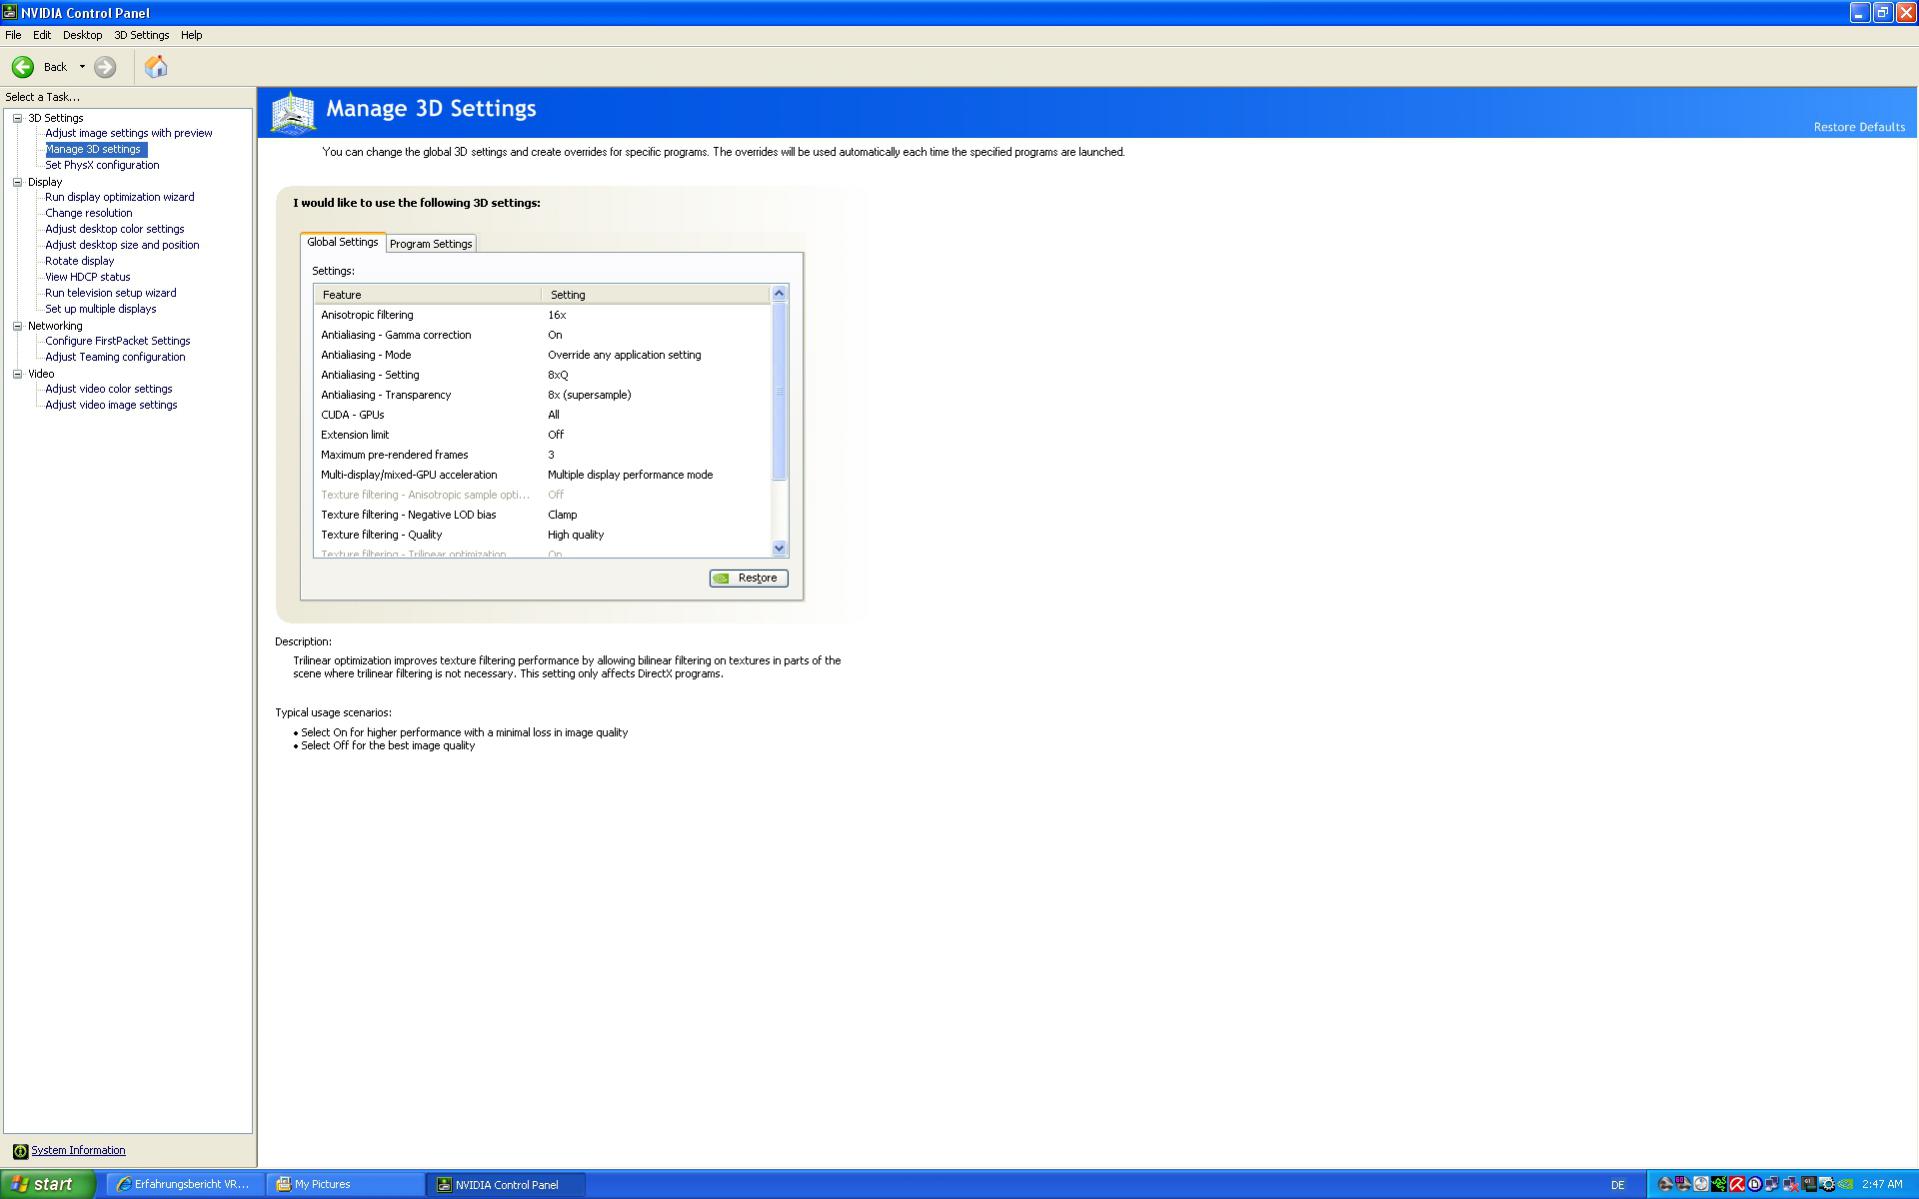Collapse the Display tree node

coord(17,182)
